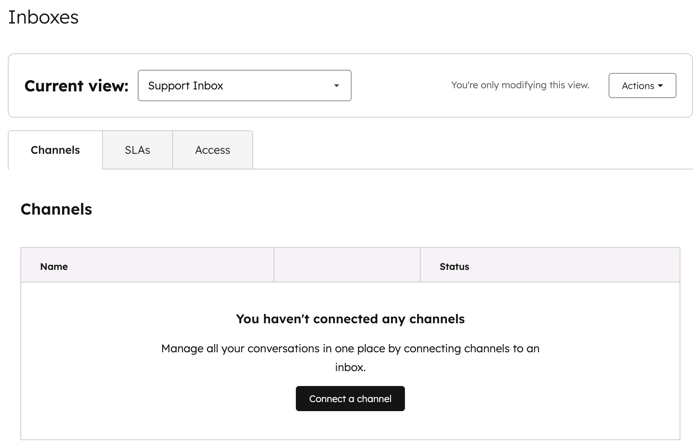Screen dimensions: 700x448
Task: Click the Channels section heading
Action: pos(56,209)
